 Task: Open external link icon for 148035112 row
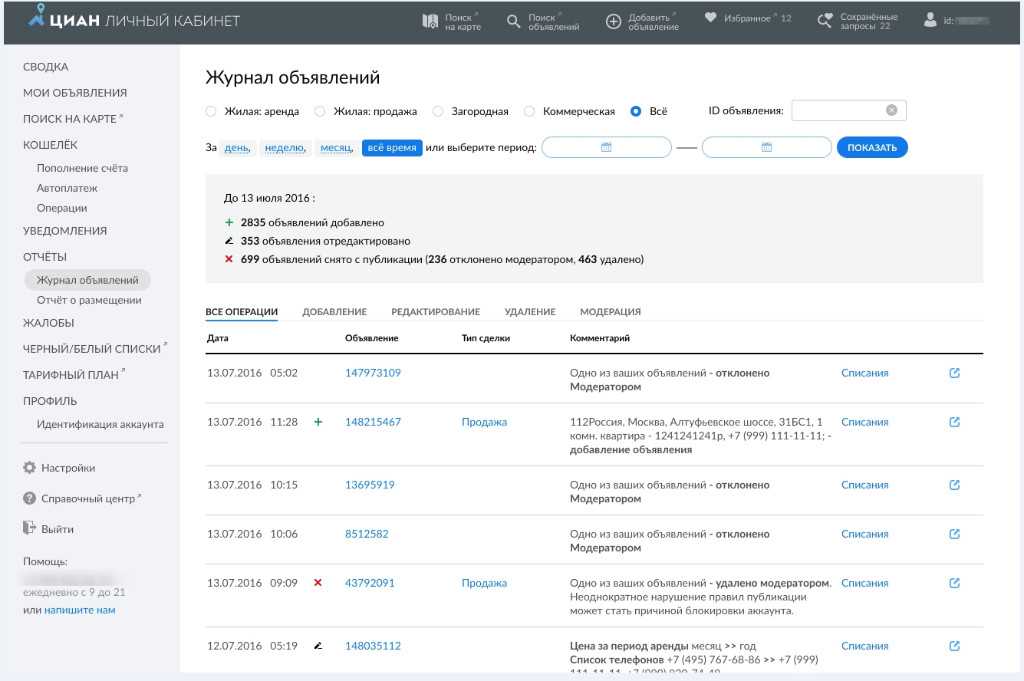[954, 646]
